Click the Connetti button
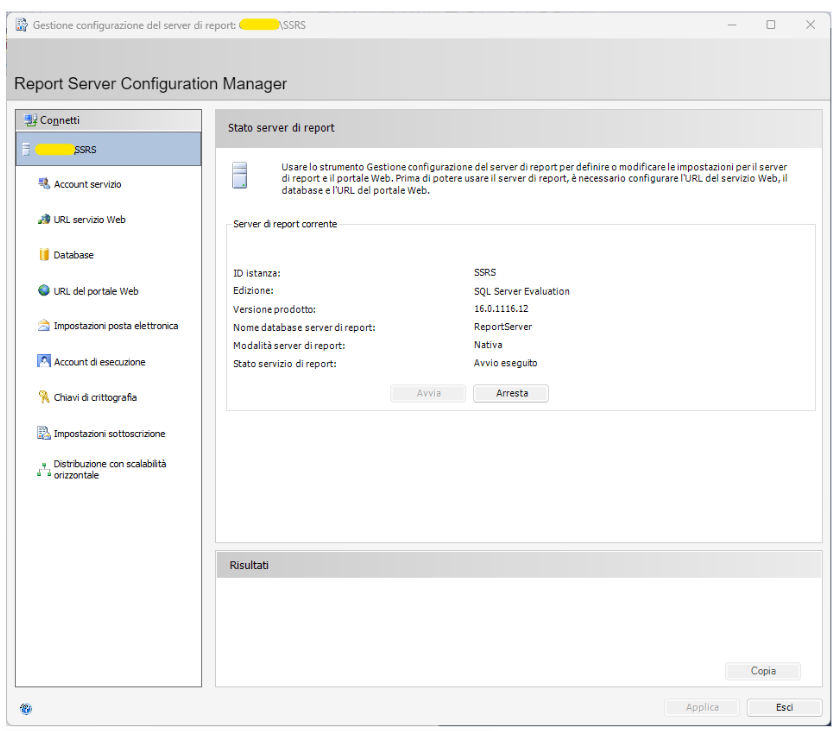The height and width of the screenshot is (731, 840). tap(109, 120)
